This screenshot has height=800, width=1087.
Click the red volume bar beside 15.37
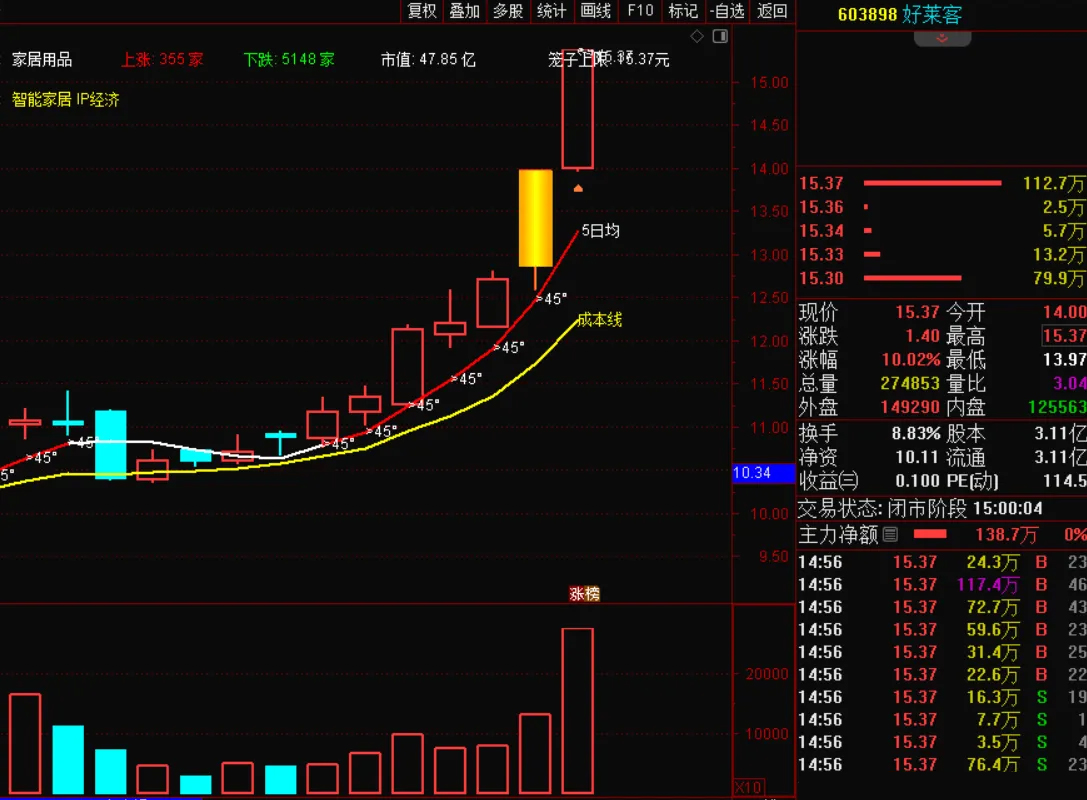(930, 183)
